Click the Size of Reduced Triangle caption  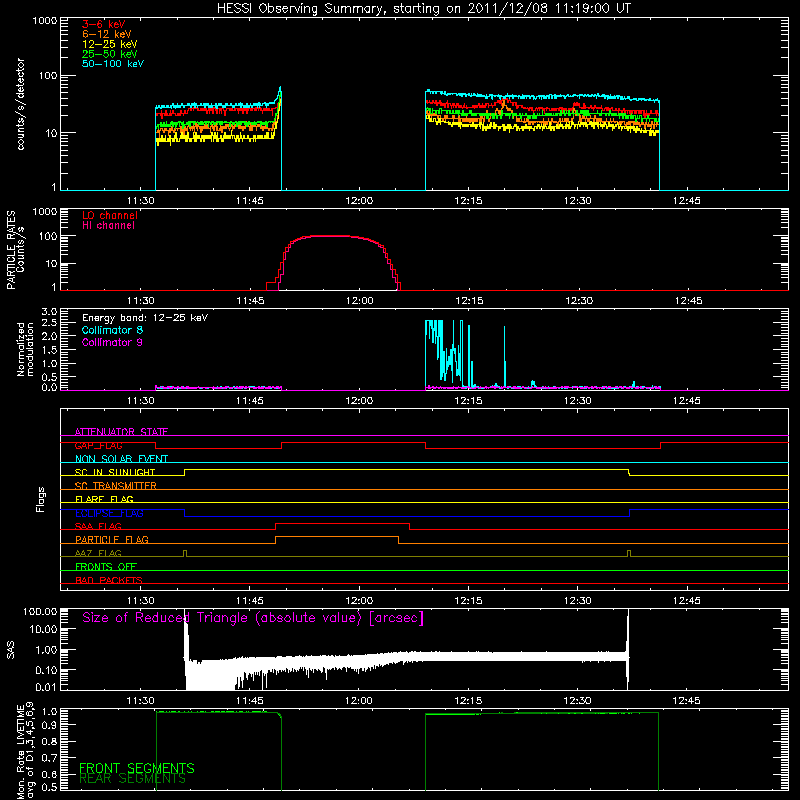253,618
